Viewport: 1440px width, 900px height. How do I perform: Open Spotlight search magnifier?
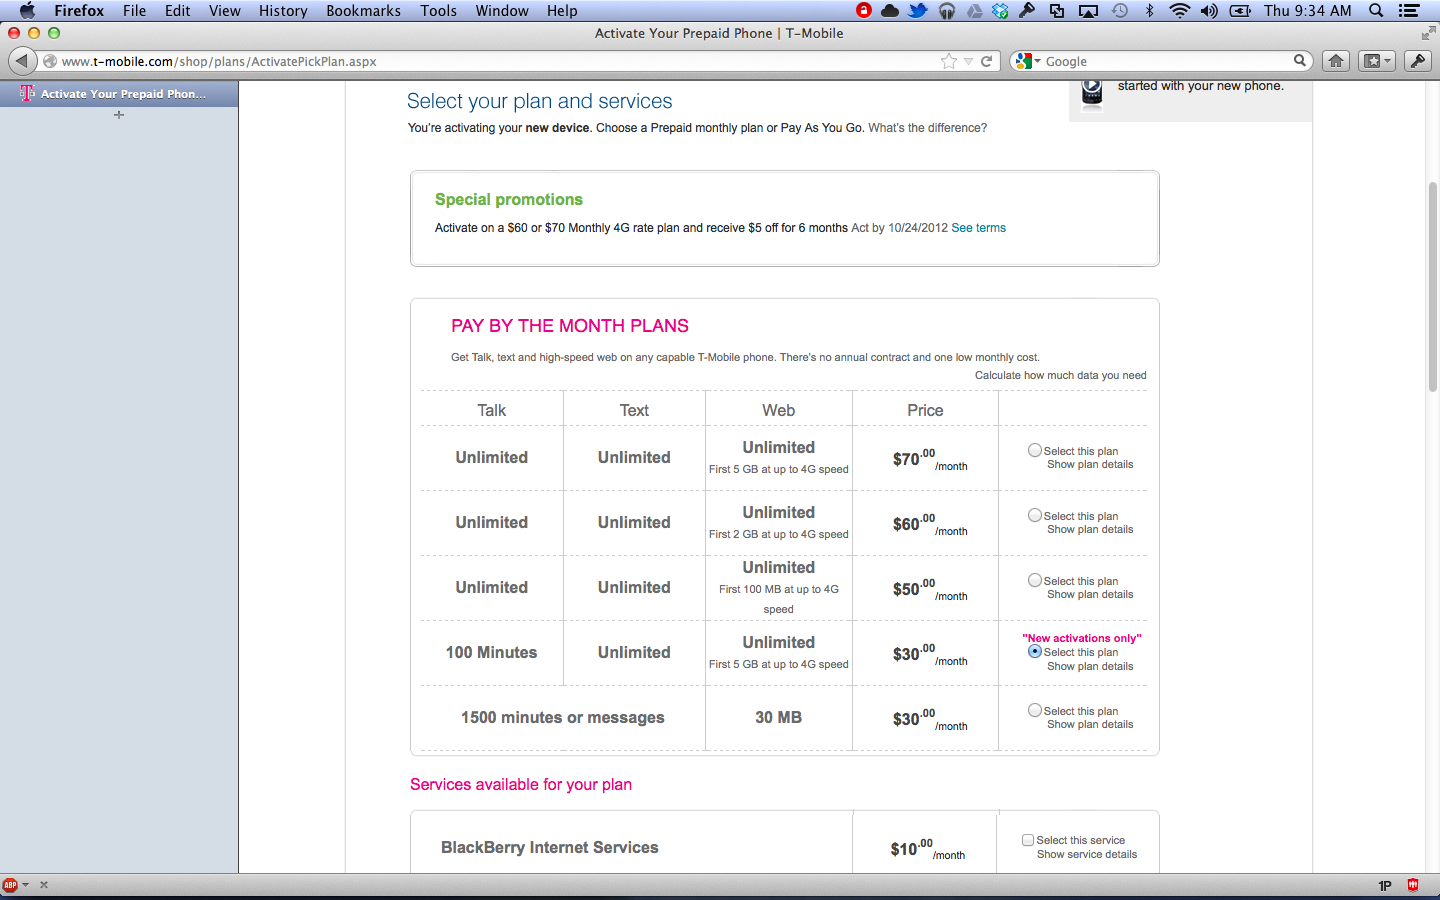1376,11
